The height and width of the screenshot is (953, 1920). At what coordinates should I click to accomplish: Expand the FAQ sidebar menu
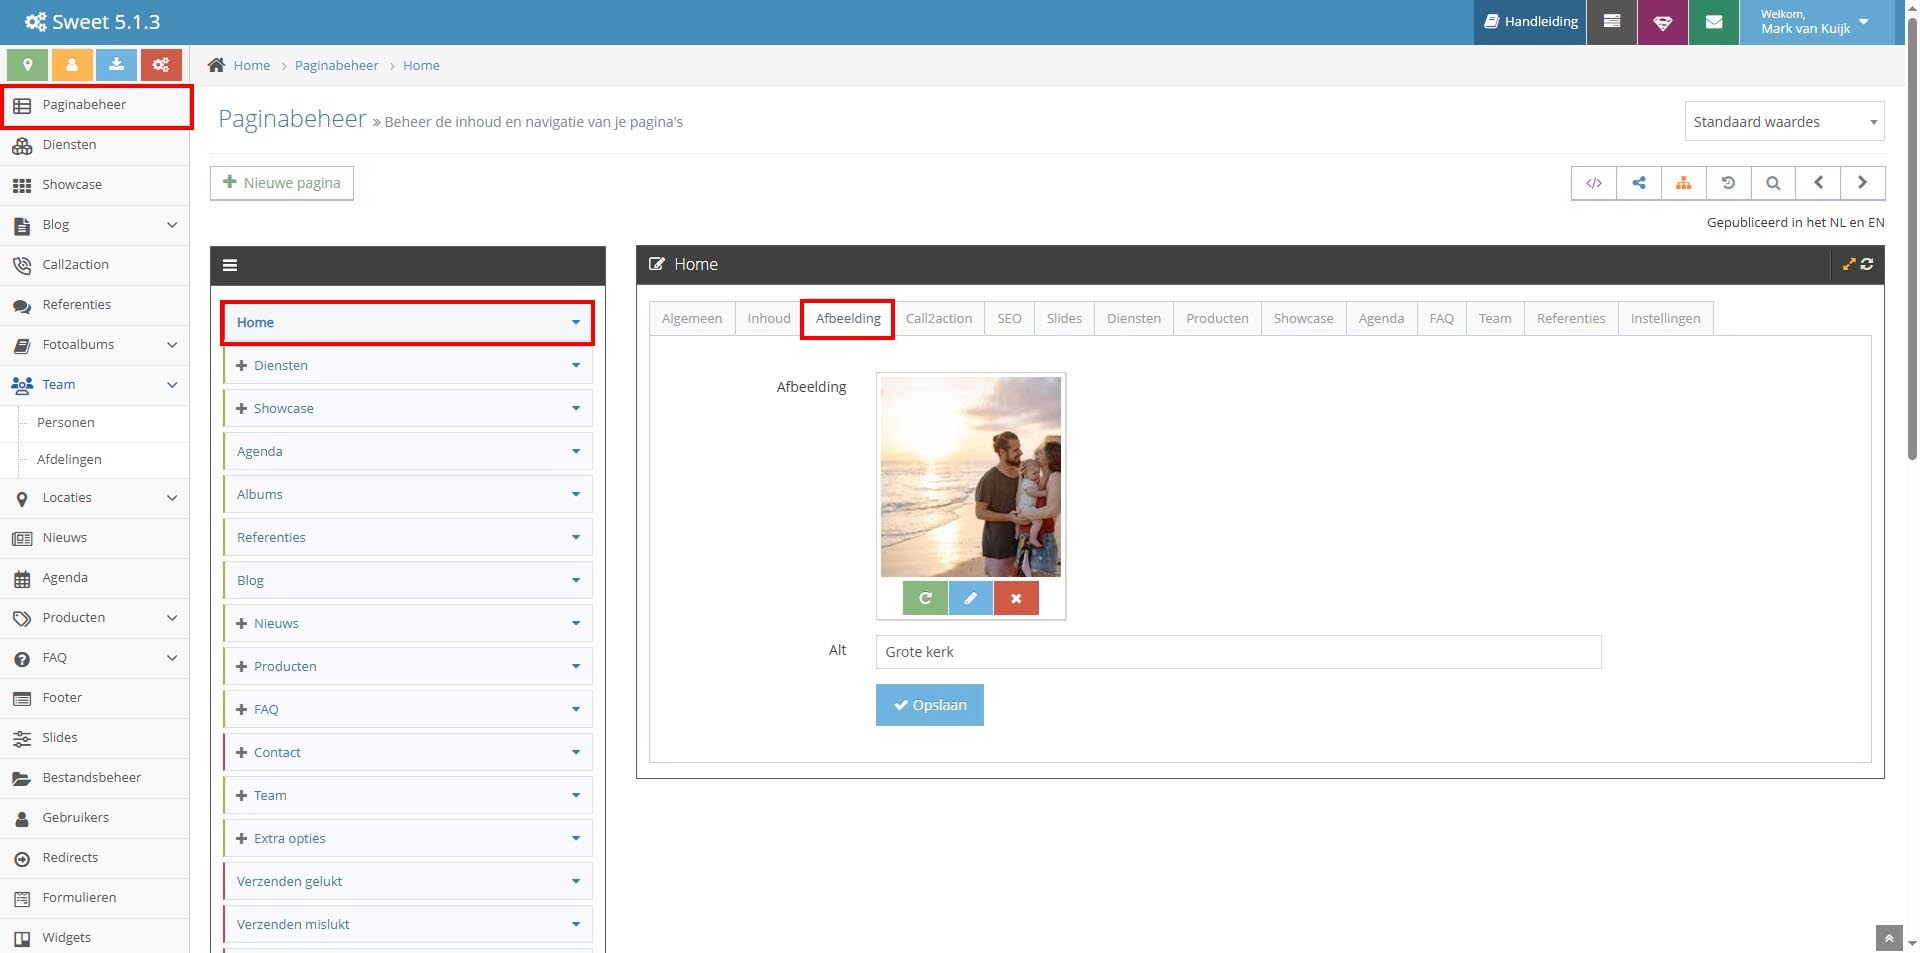(172, 658)
